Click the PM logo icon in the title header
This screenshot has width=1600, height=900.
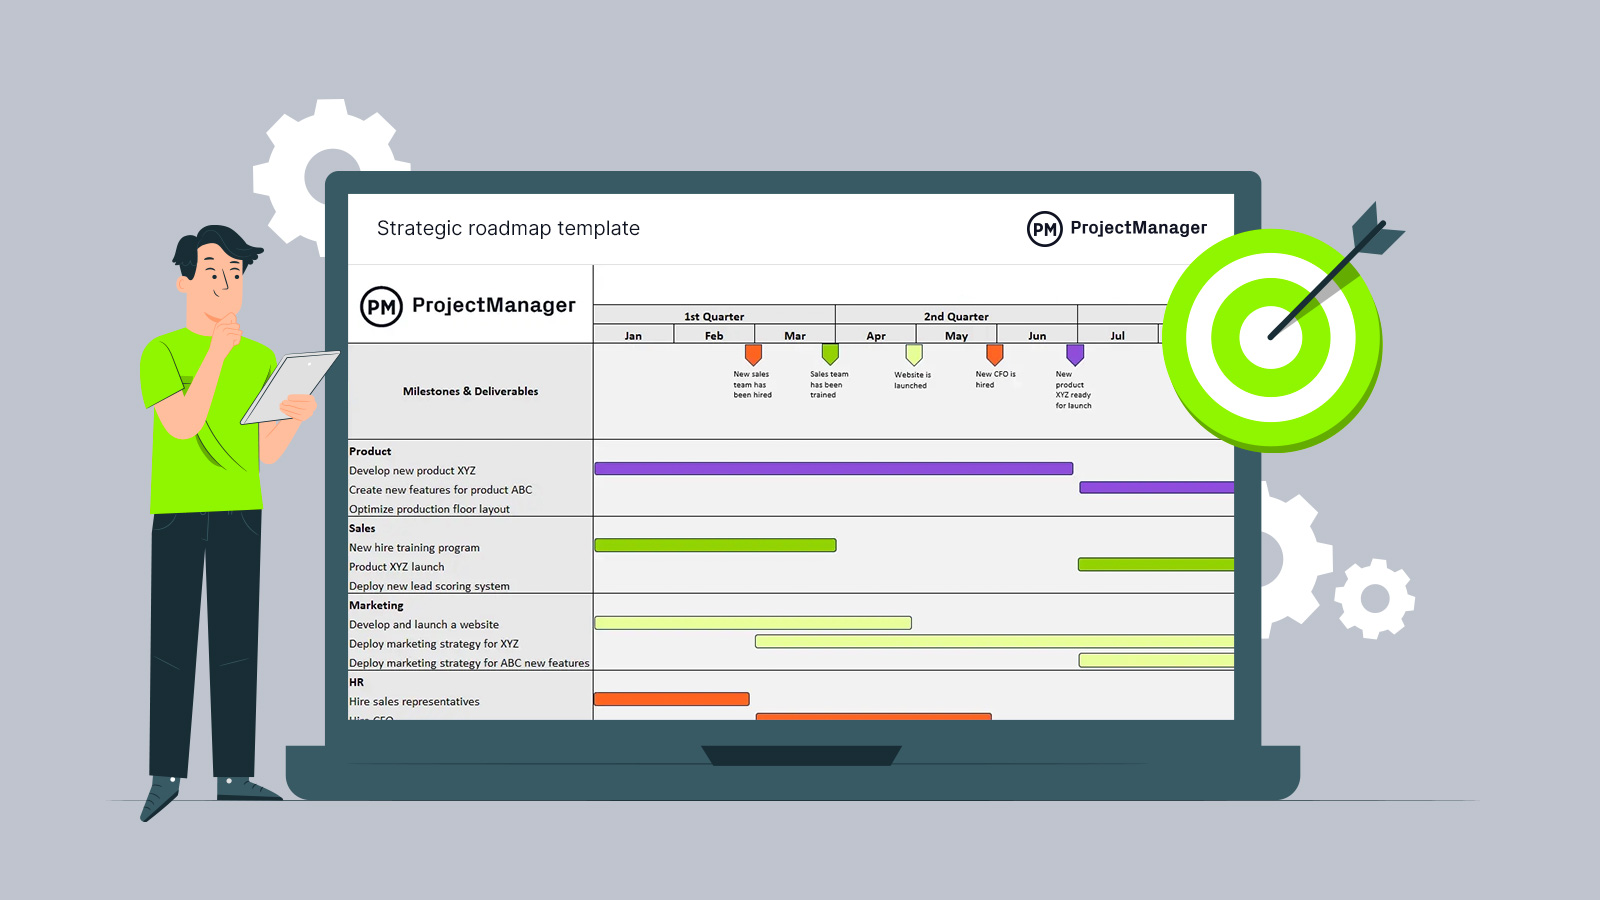1044,229
